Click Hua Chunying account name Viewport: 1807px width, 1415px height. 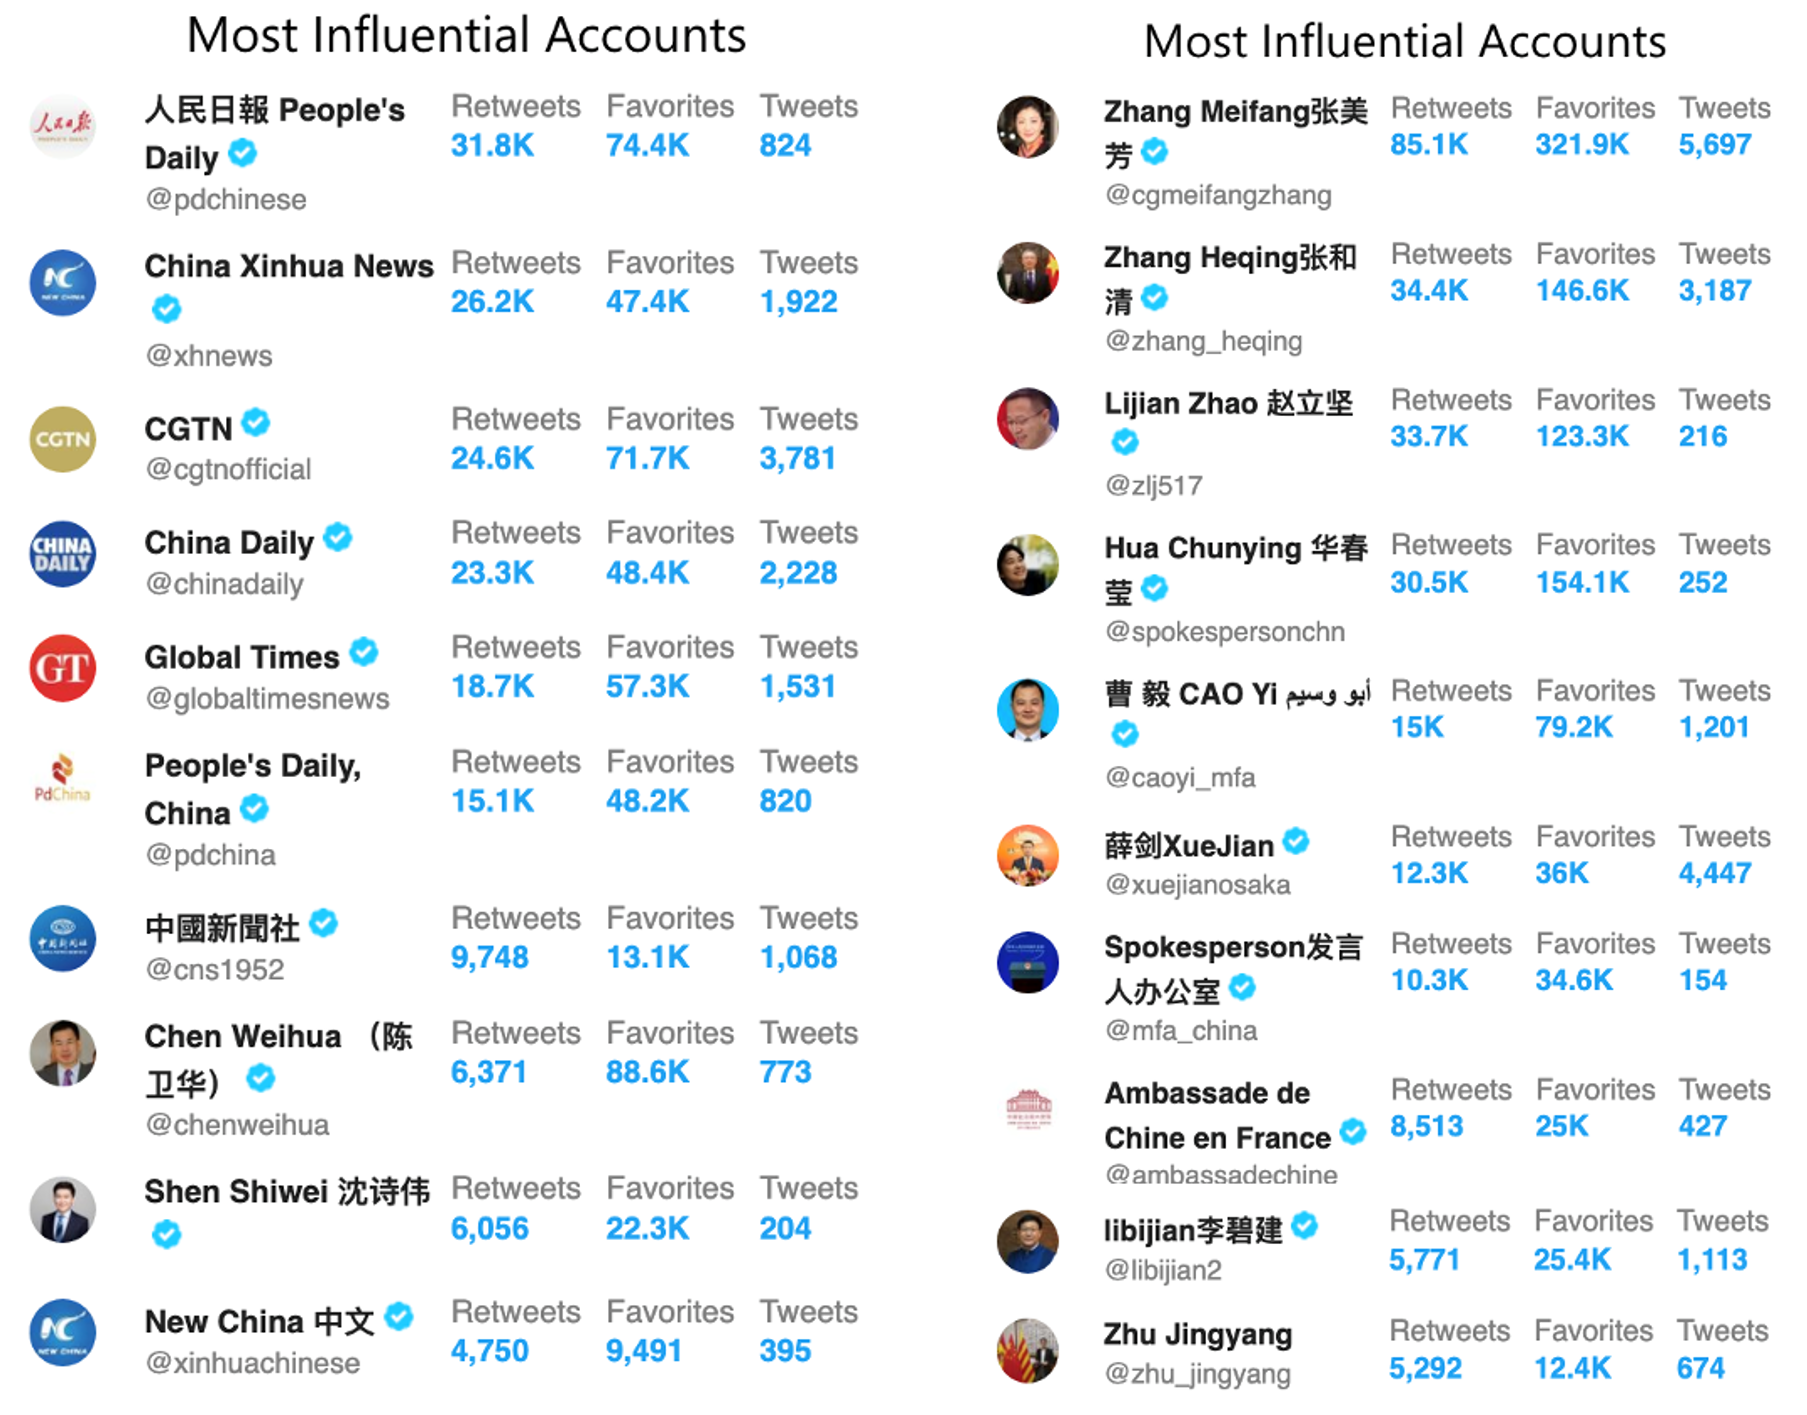pyautogui.click(x=1235, y=567)
